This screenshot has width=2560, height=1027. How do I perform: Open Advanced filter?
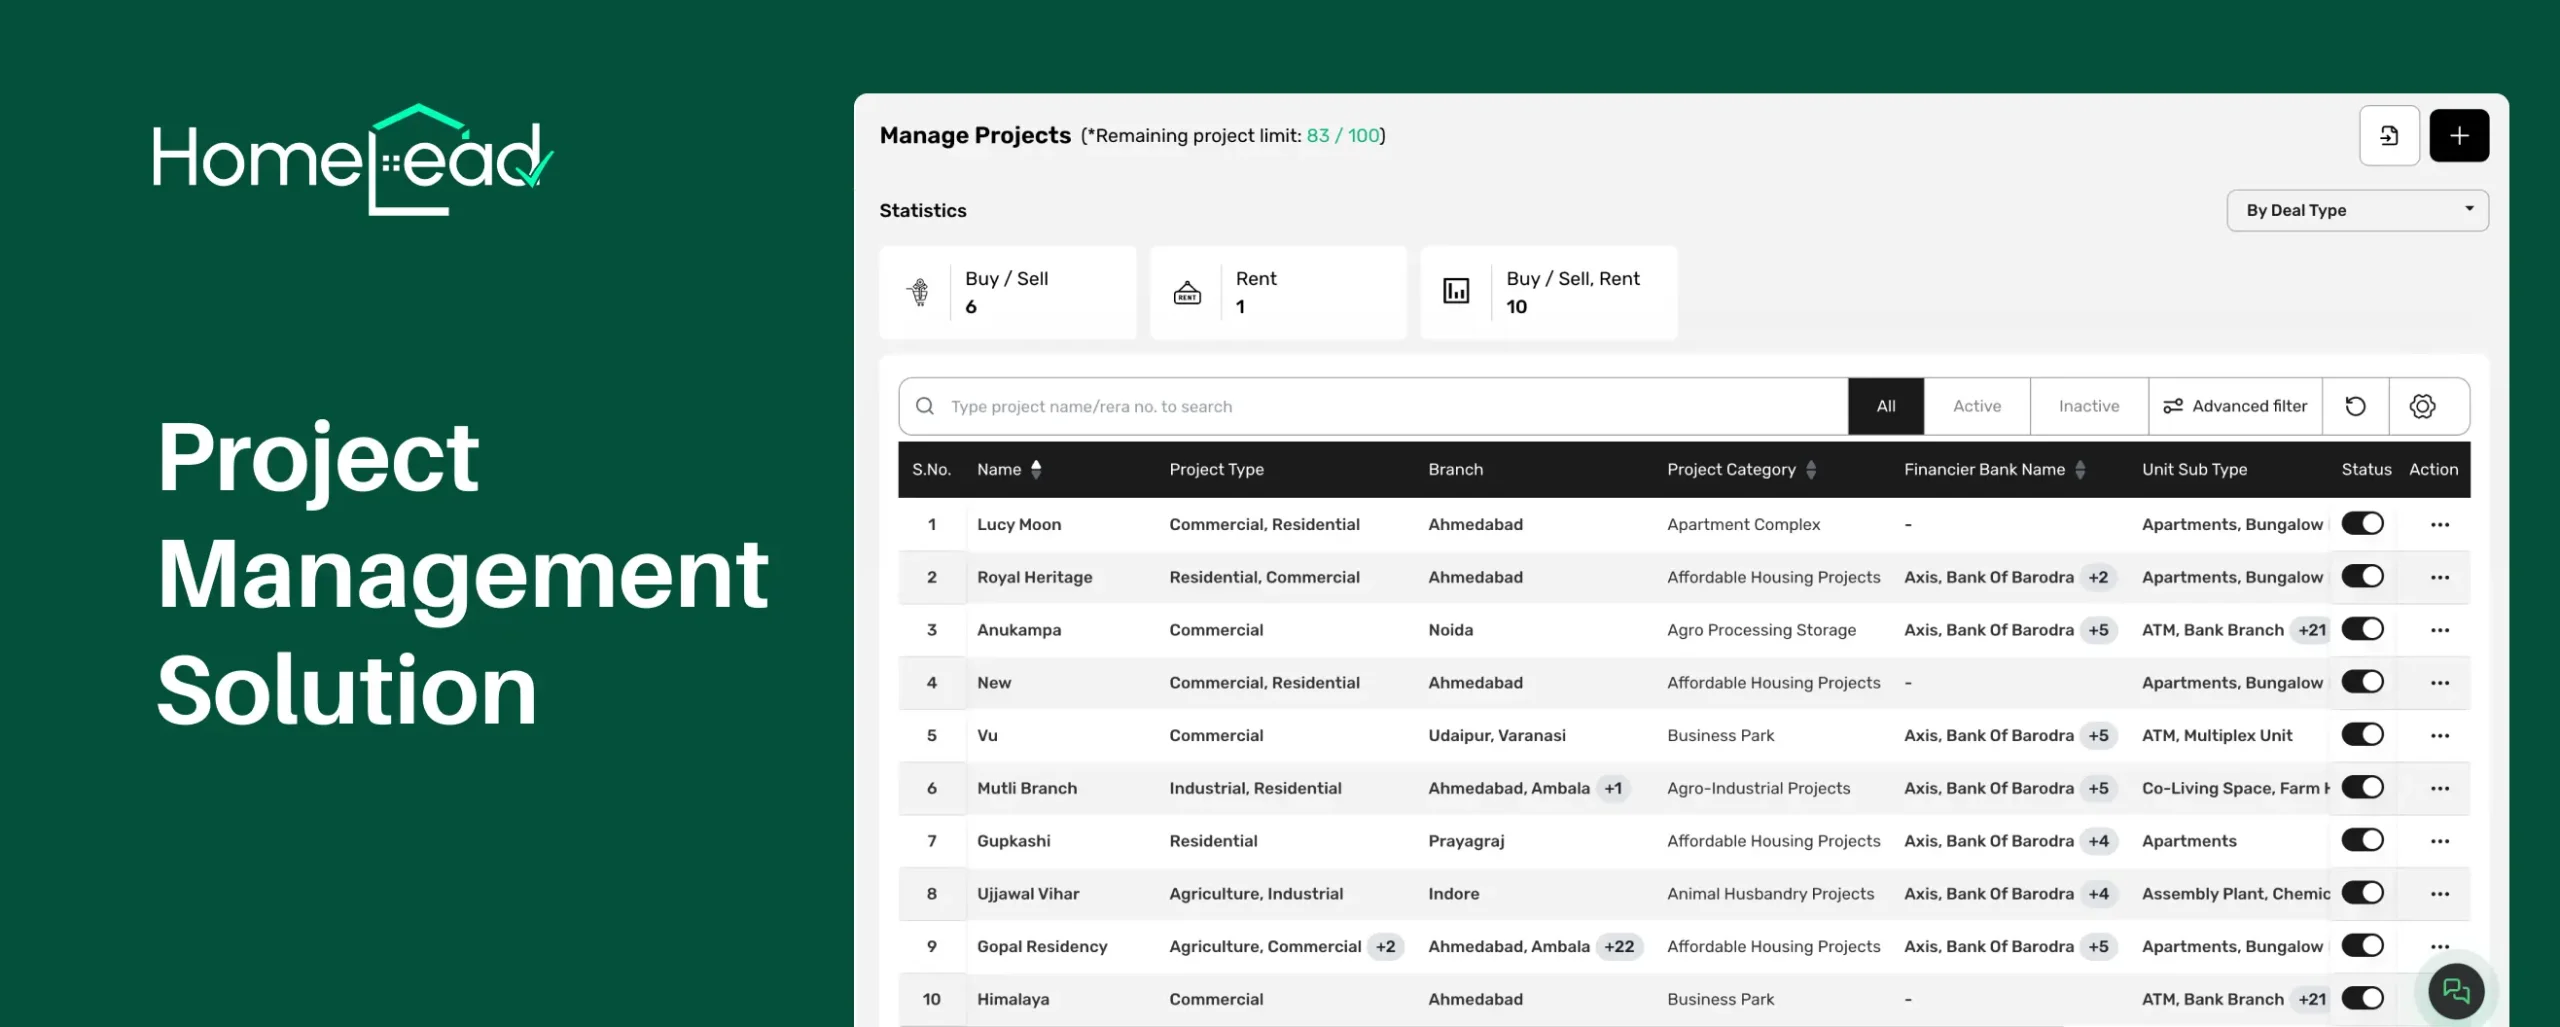pos(2236,406)
